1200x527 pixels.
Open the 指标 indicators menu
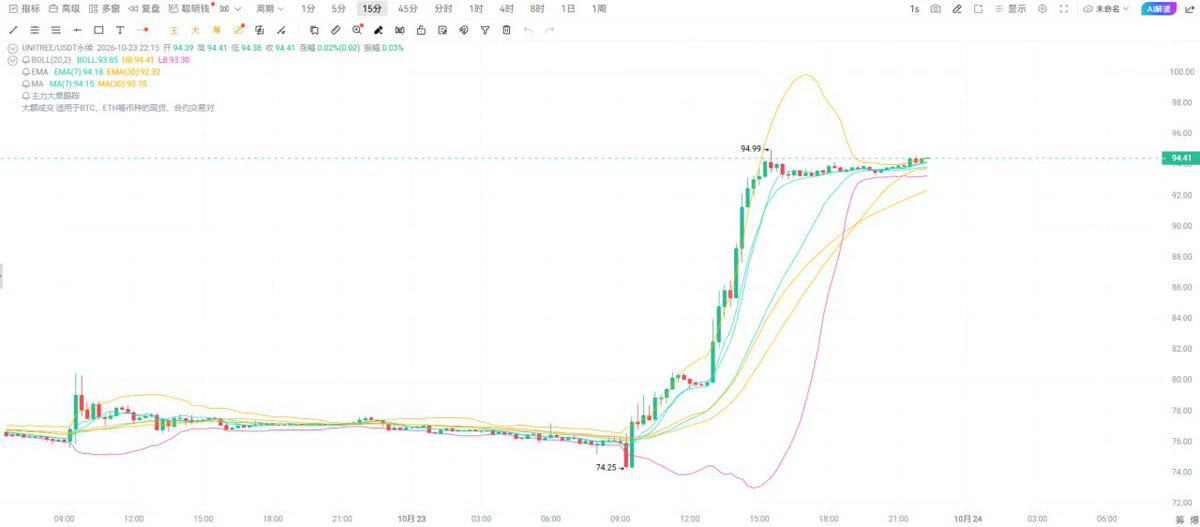pos(24,8)
